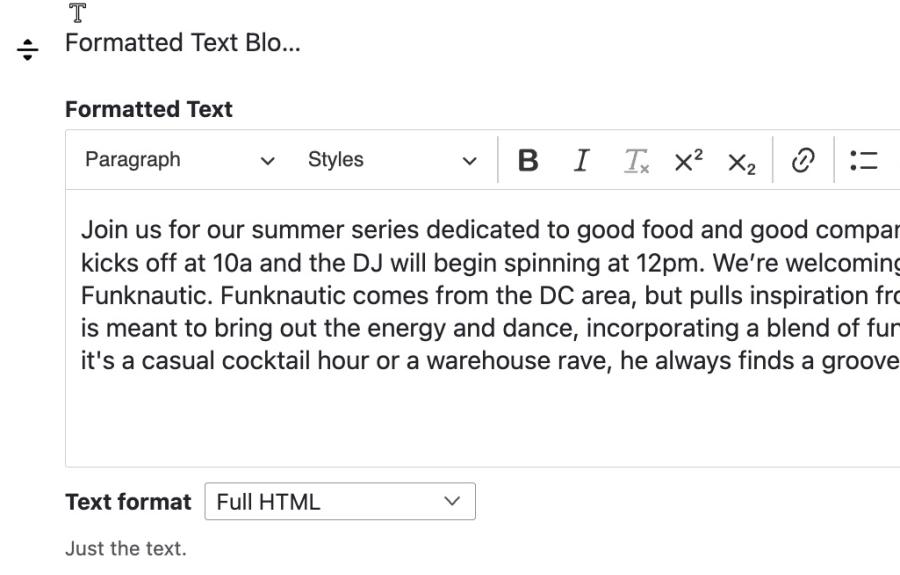Viewport: 900px width, 575px height.
Task: Click the "Just the text." description
Action: coord(125,549)
